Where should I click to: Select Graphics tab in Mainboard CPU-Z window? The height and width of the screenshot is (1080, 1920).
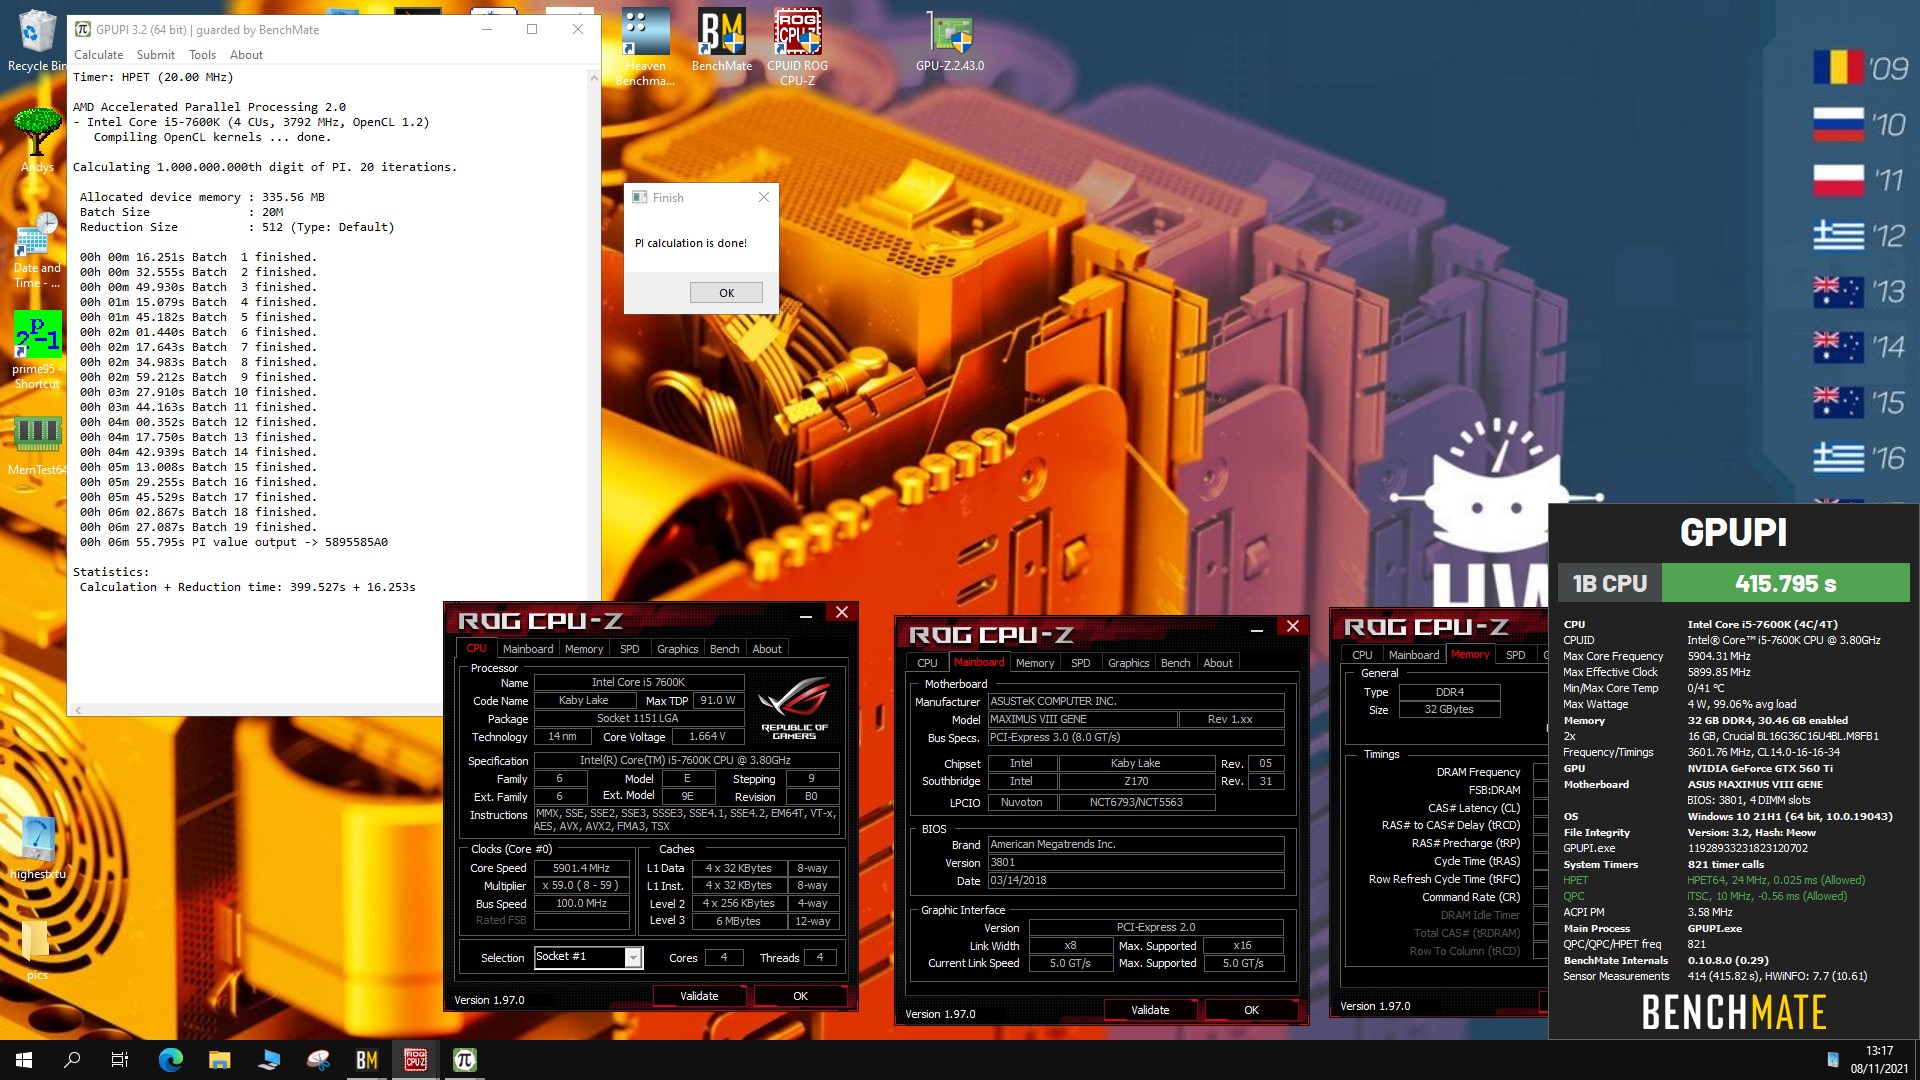(x=1128, y=663)
